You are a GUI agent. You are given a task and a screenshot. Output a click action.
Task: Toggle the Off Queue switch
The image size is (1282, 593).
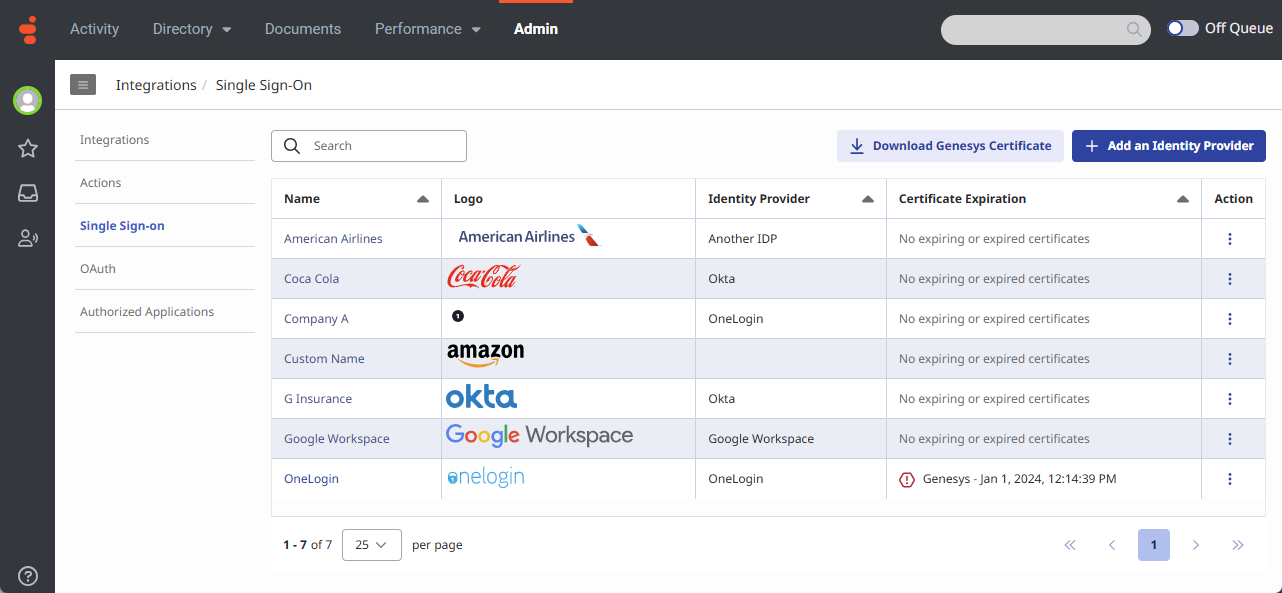click(x=1183, y=28)
